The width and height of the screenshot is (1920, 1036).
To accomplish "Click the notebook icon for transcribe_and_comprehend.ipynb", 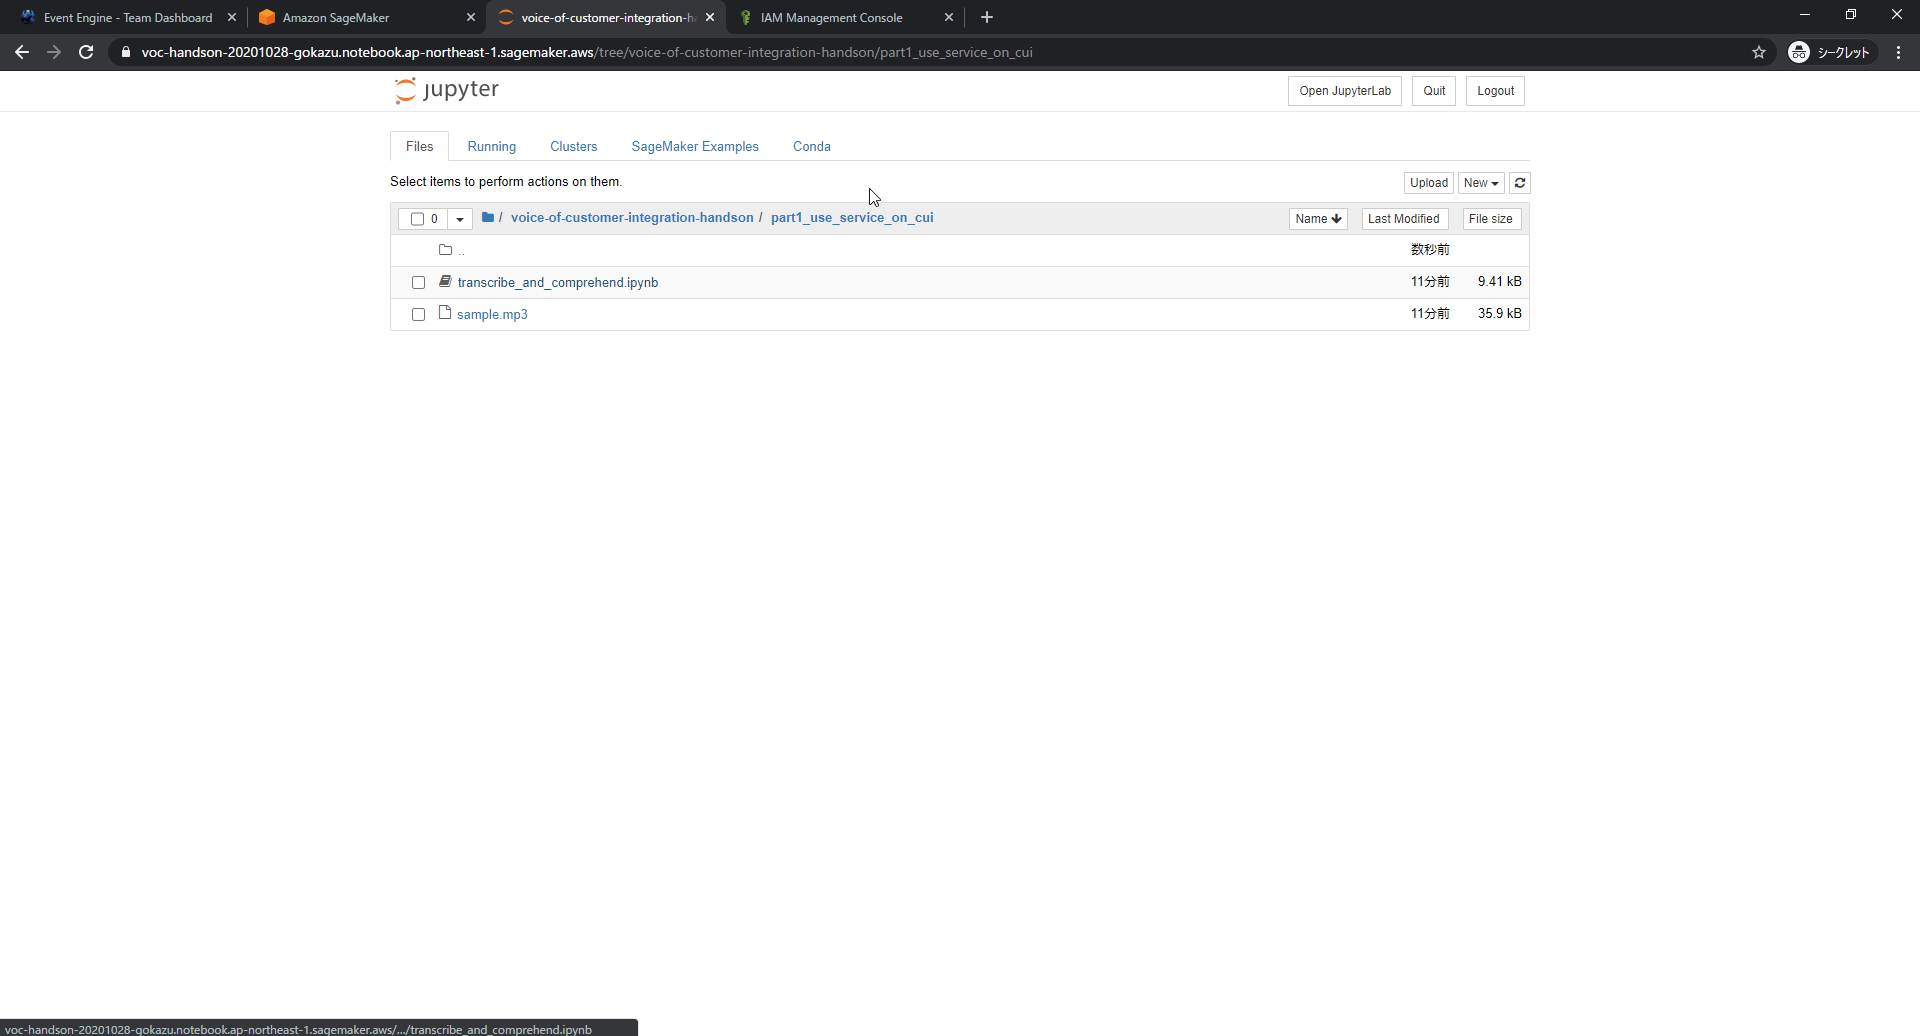I will click(446, 282).
